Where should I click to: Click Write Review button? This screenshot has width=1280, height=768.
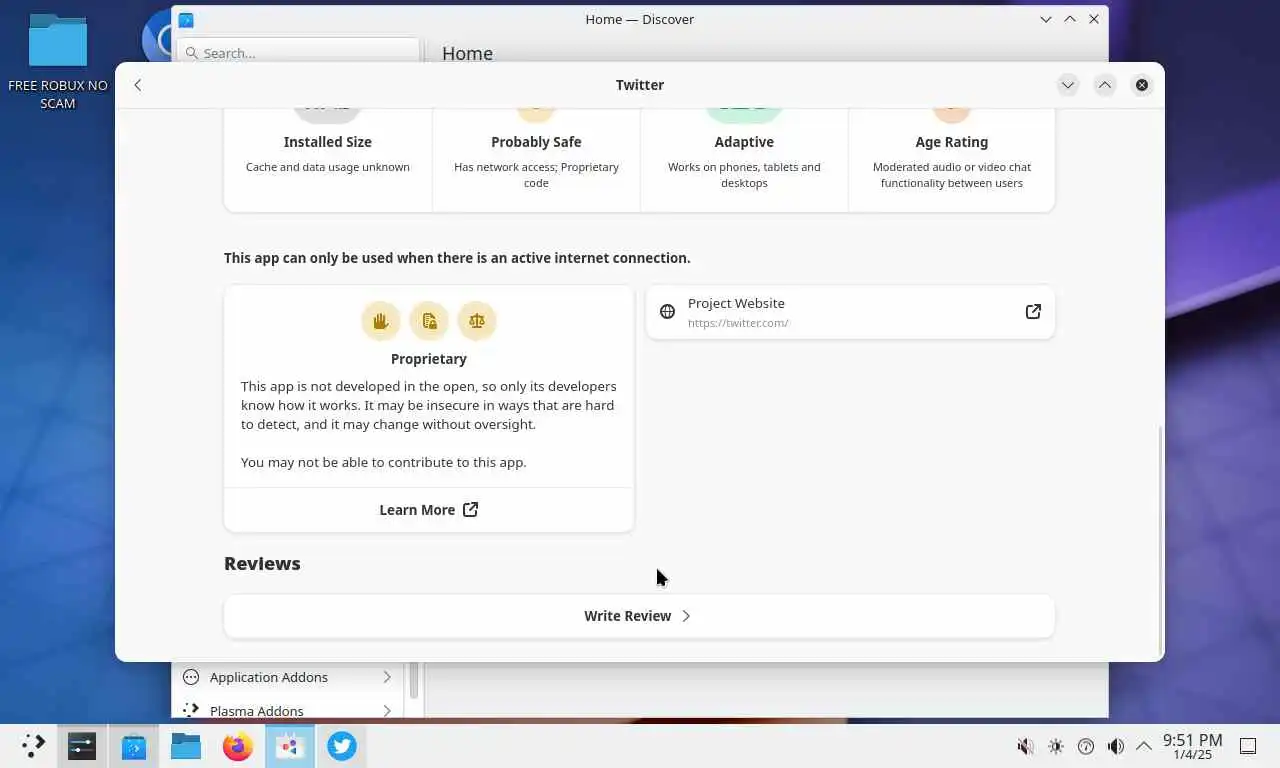tap(639, 616)
